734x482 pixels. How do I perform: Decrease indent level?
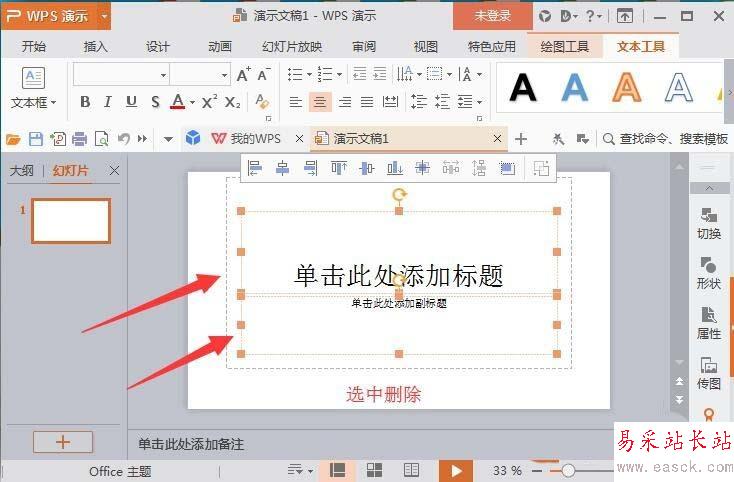[360, 74]
